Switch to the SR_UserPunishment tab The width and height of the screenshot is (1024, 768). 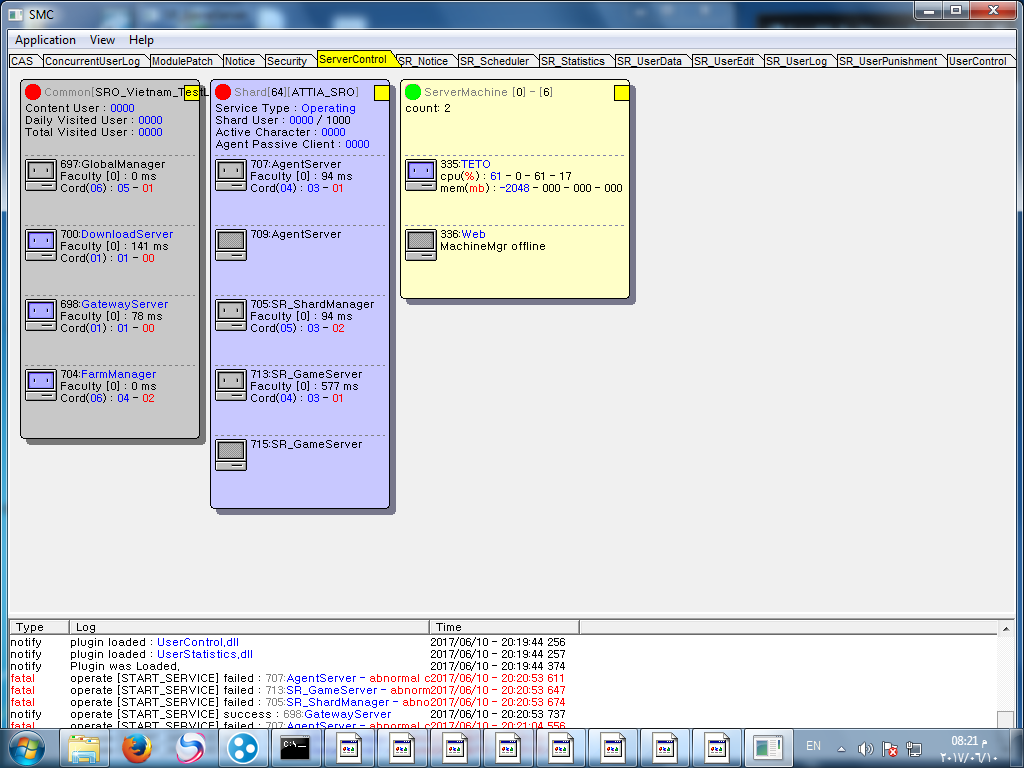[x=888, y=61]
